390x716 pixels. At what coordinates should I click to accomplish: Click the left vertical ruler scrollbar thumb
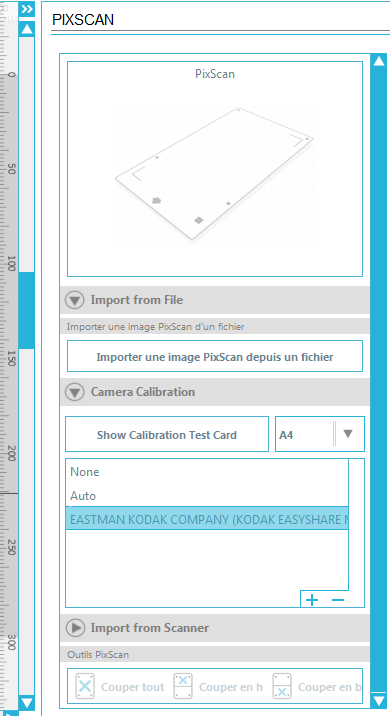point(26,311)
